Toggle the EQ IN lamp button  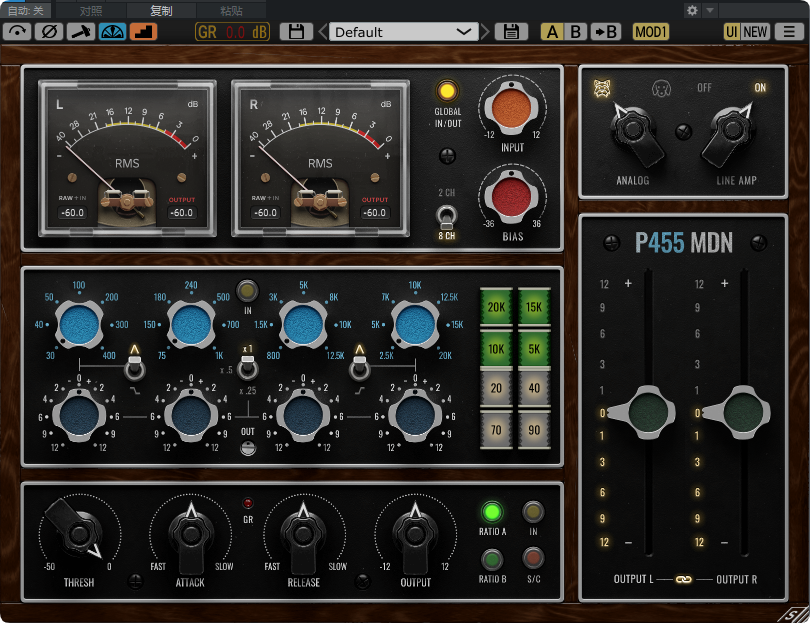tap(247, 291)
